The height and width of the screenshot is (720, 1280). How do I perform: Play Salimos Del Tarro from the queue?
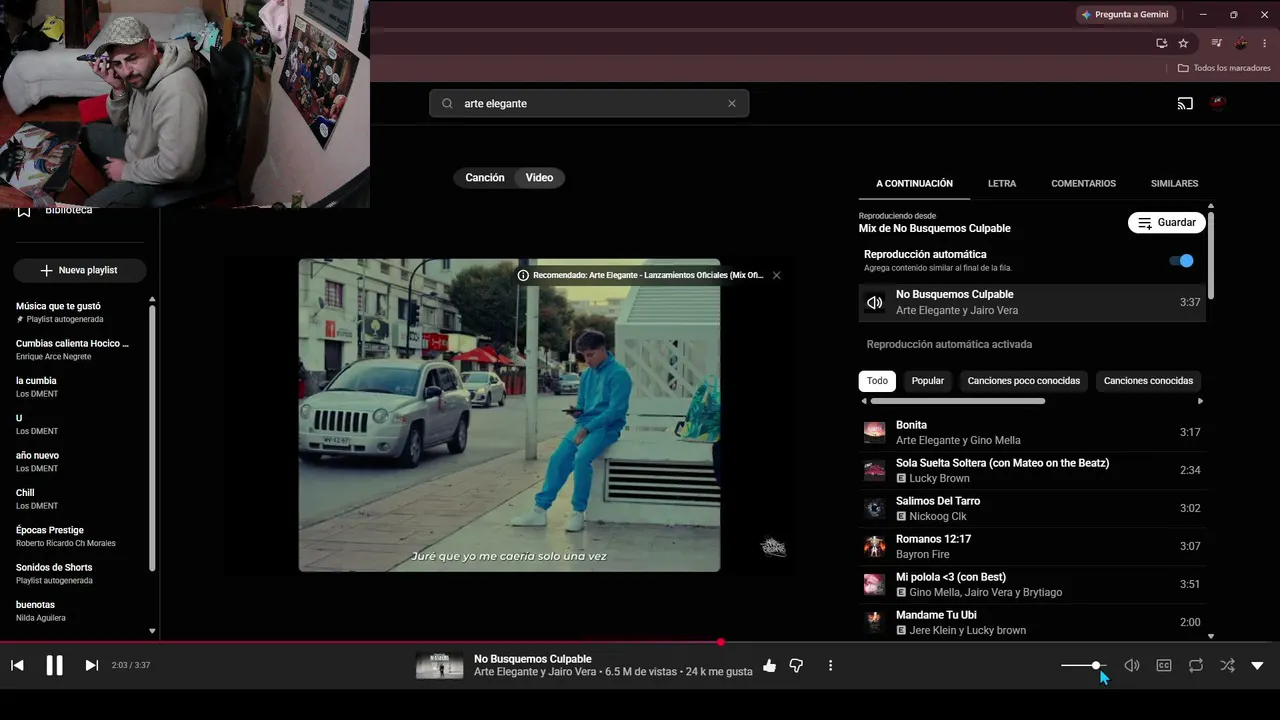[x=1032, y=508]
